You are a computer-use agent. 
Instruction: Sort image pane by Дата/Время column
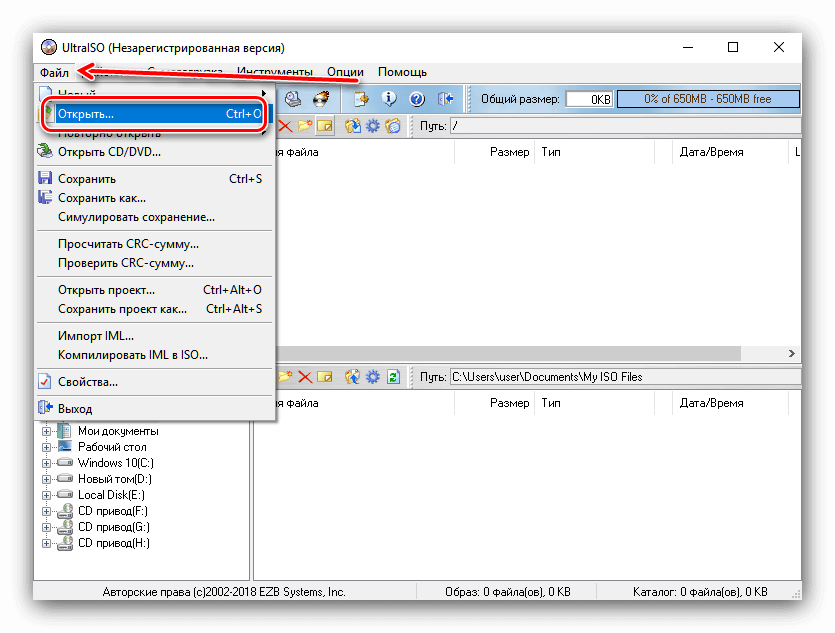pyautogui.click(x=730, y=152)
